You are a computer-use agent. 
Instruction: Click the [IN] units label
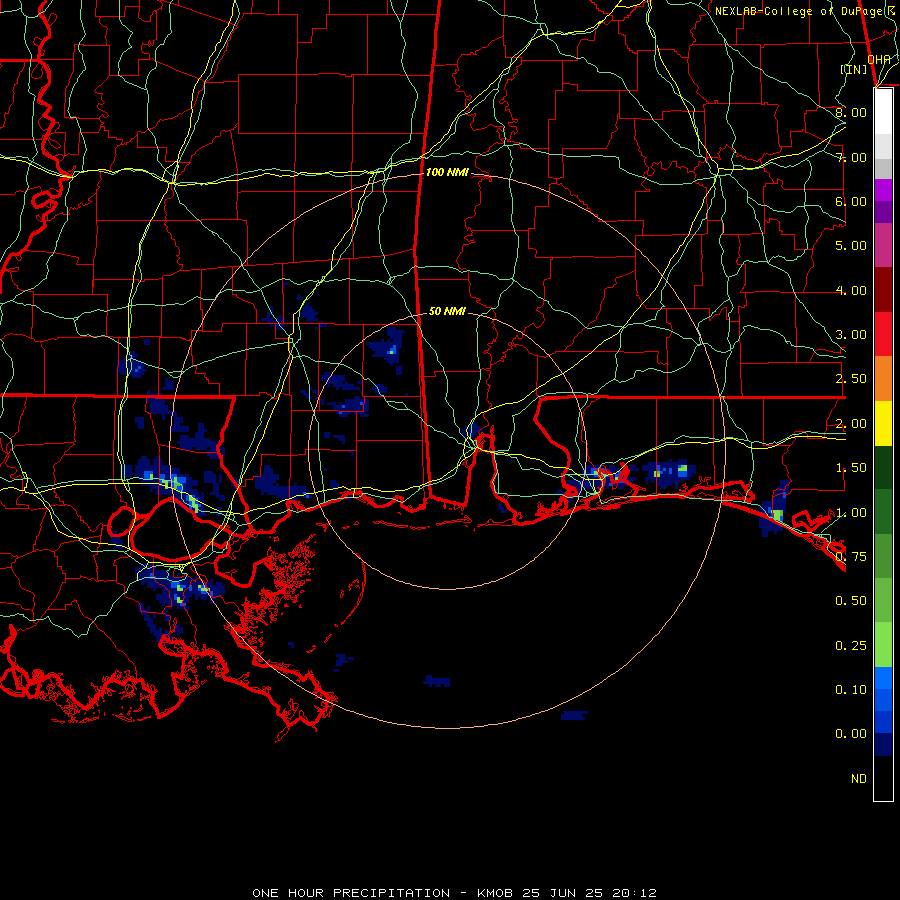pyautogui.click(x=854, y=69)
